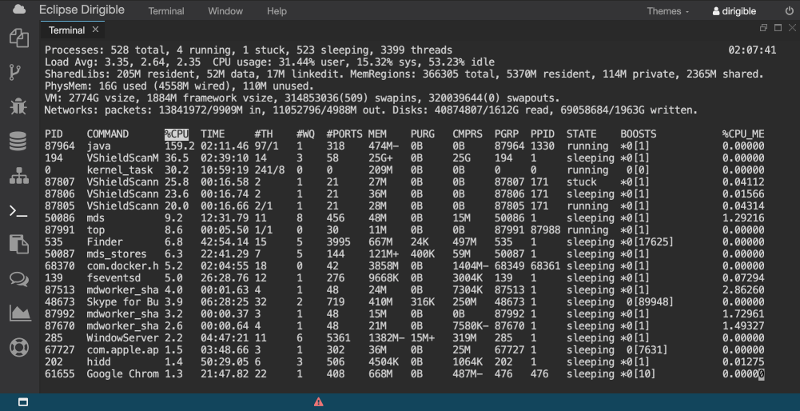This screenshot has width=800, height=411.
Task: Open the Git perspective icon
Action: 16,73
